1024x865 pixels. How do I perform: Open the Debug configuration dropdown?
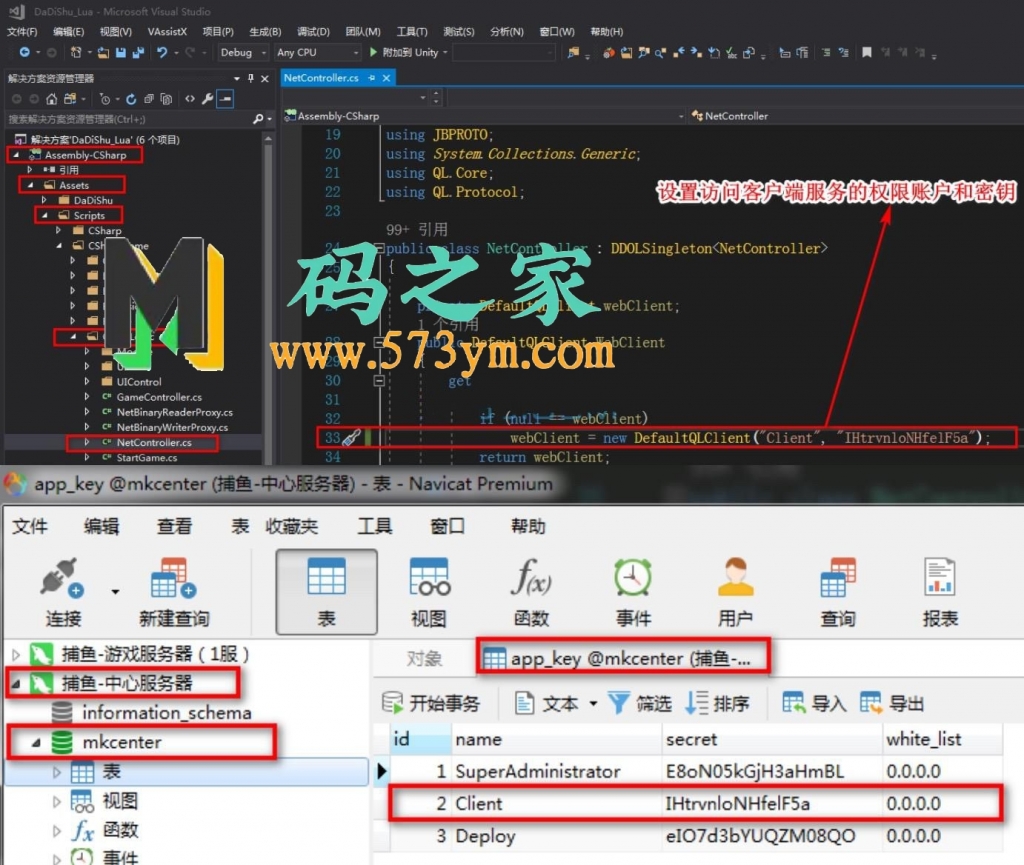(x=244, y=52)
